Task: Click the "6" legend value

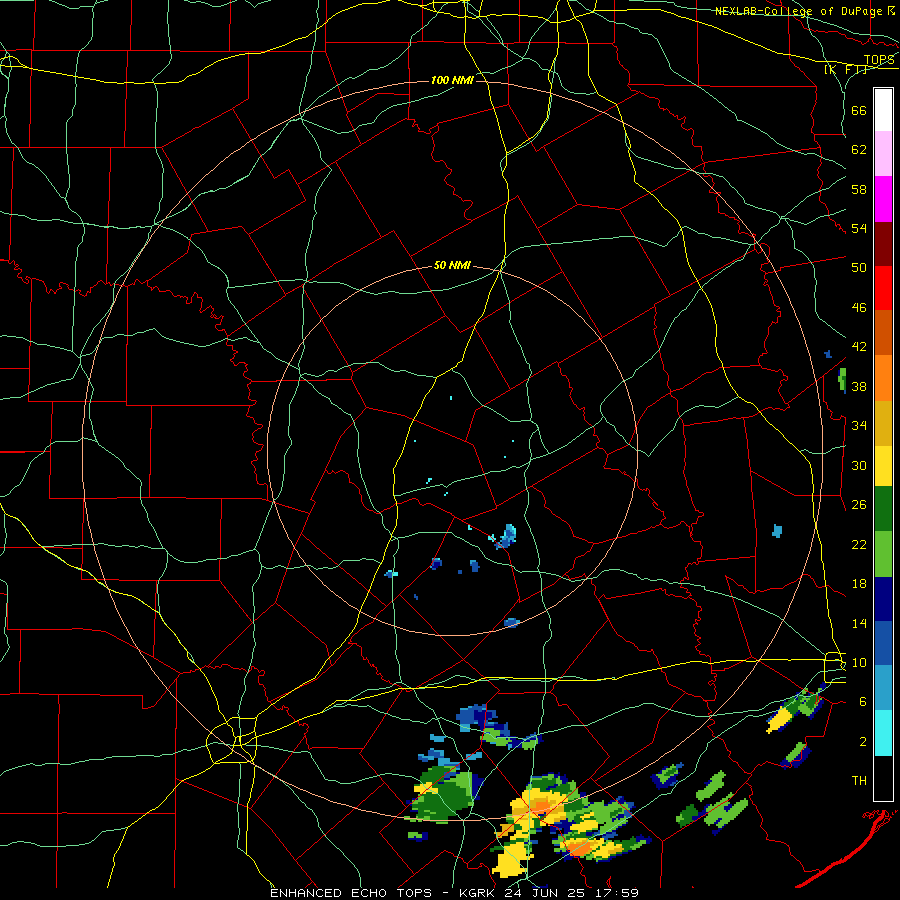Action: [863, 701]
